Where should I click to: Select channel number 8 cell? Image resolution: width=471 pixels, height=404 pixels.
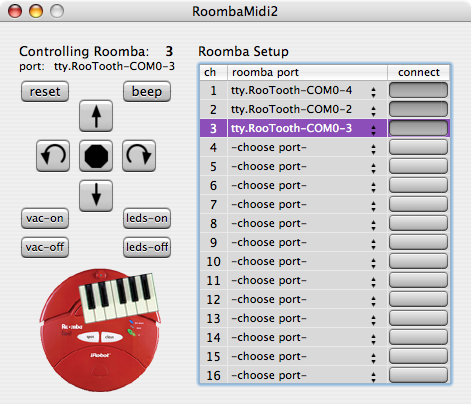(x=213, y=223)
